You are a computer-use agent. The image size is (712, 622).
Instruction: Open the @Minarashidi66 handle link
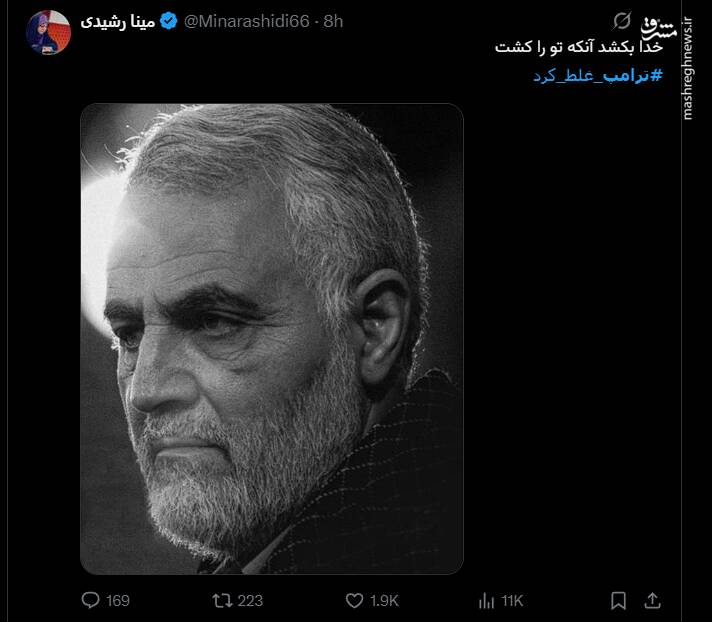pyautogui.click(x=244, y=21)
